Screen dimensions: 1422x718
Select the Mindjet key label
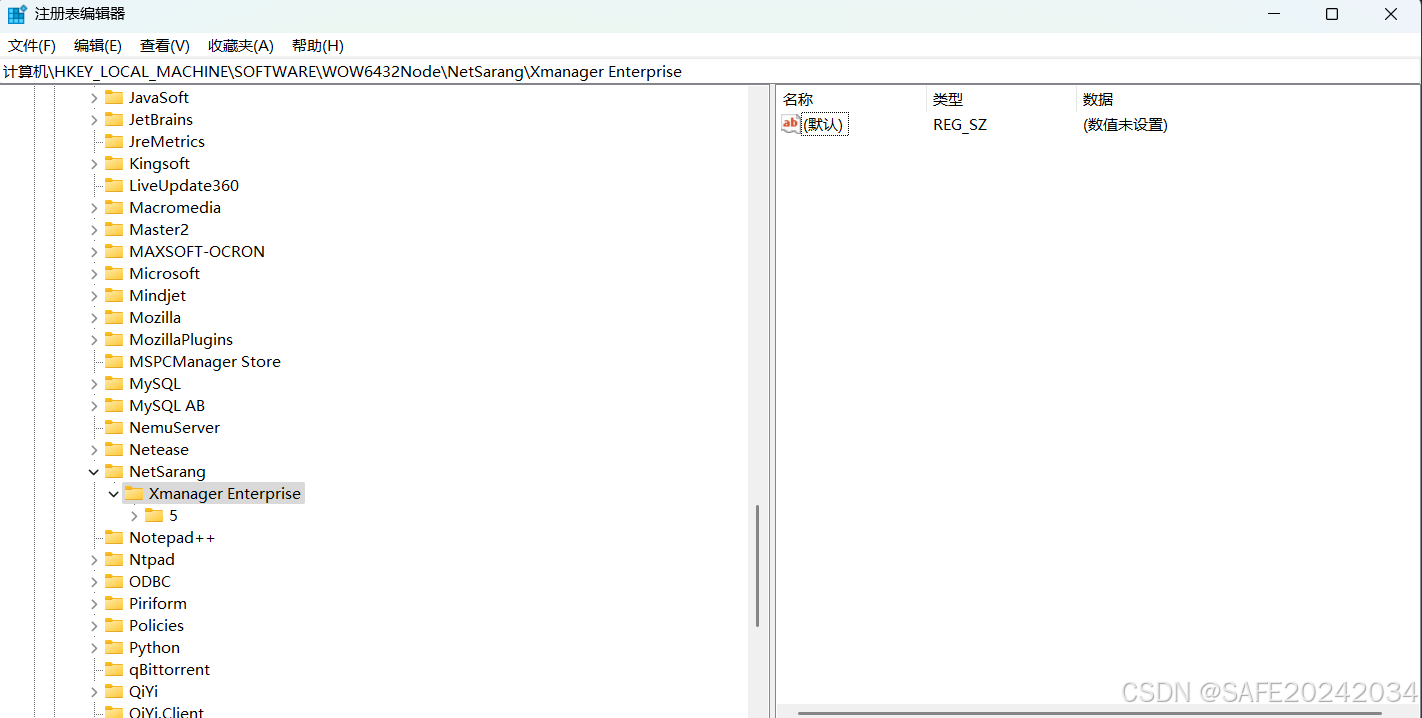pos(157,295)
